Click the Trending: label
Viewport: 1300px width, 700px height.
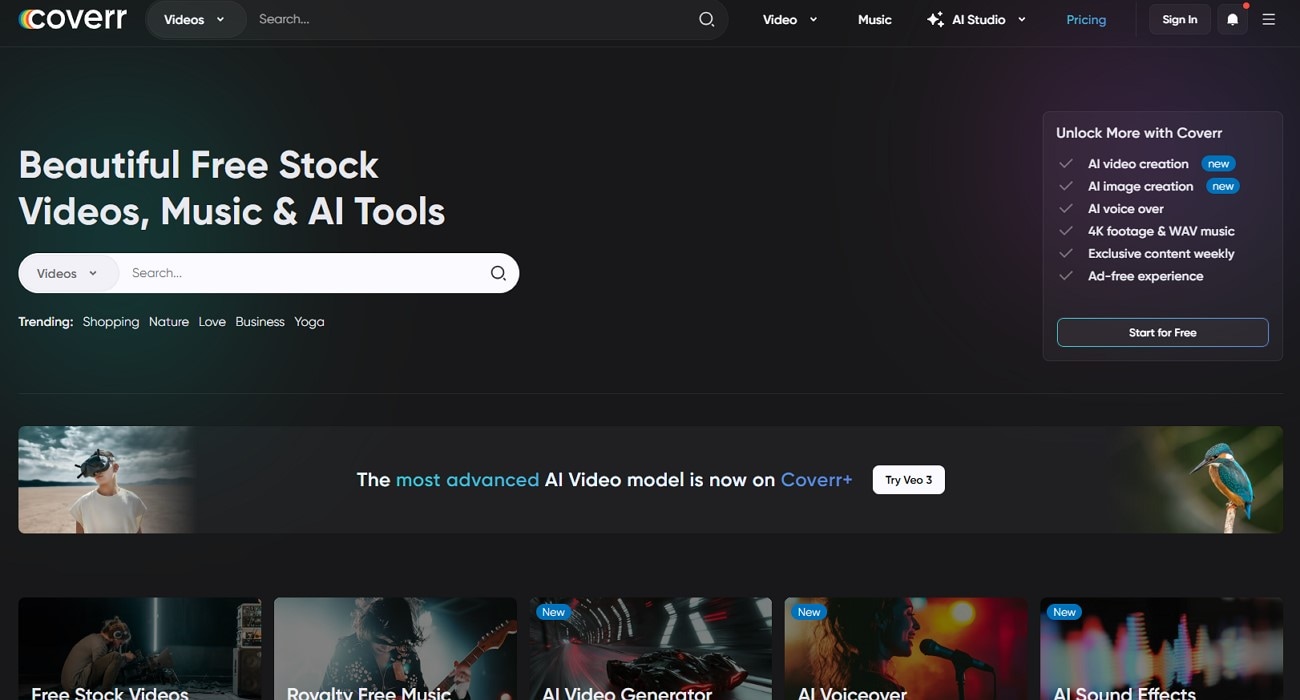[46, 322]
